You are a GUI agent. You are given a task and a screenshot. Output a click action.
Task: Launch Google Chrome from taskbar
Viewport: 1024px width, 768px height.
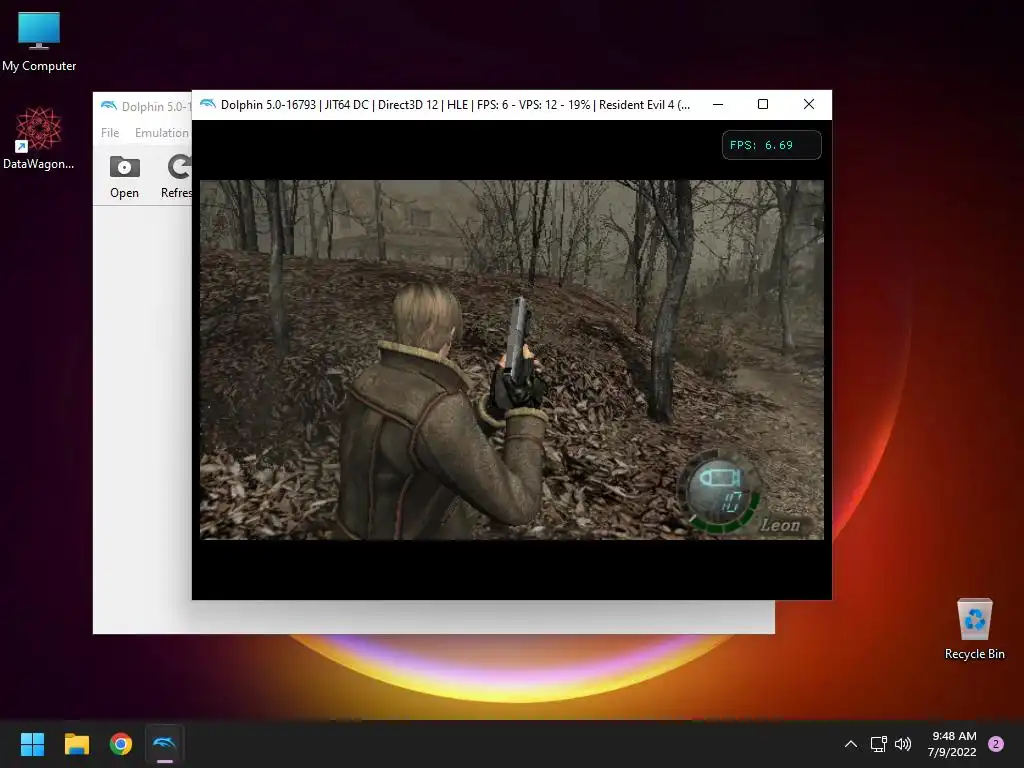pyautogui.click(x=121, y=744)
